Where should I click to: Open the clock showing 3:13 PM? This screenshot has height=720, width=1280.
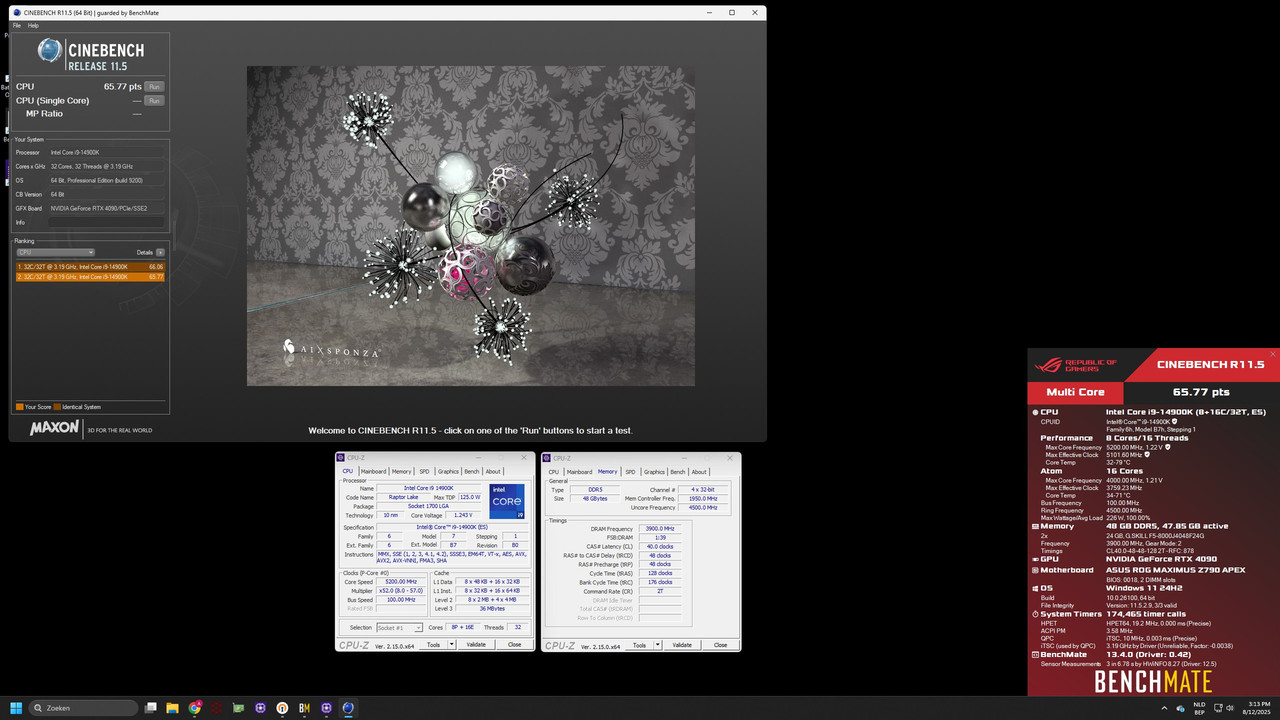[1258, 708]
